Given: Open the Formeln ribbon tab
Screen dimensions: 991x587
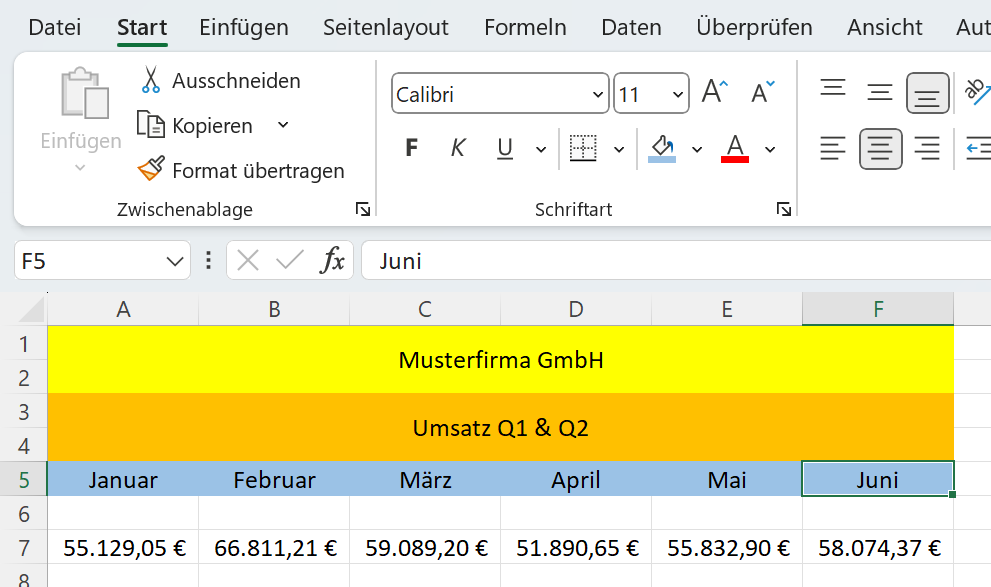Looking at the screenshot, I should click(x=525, y=27).
